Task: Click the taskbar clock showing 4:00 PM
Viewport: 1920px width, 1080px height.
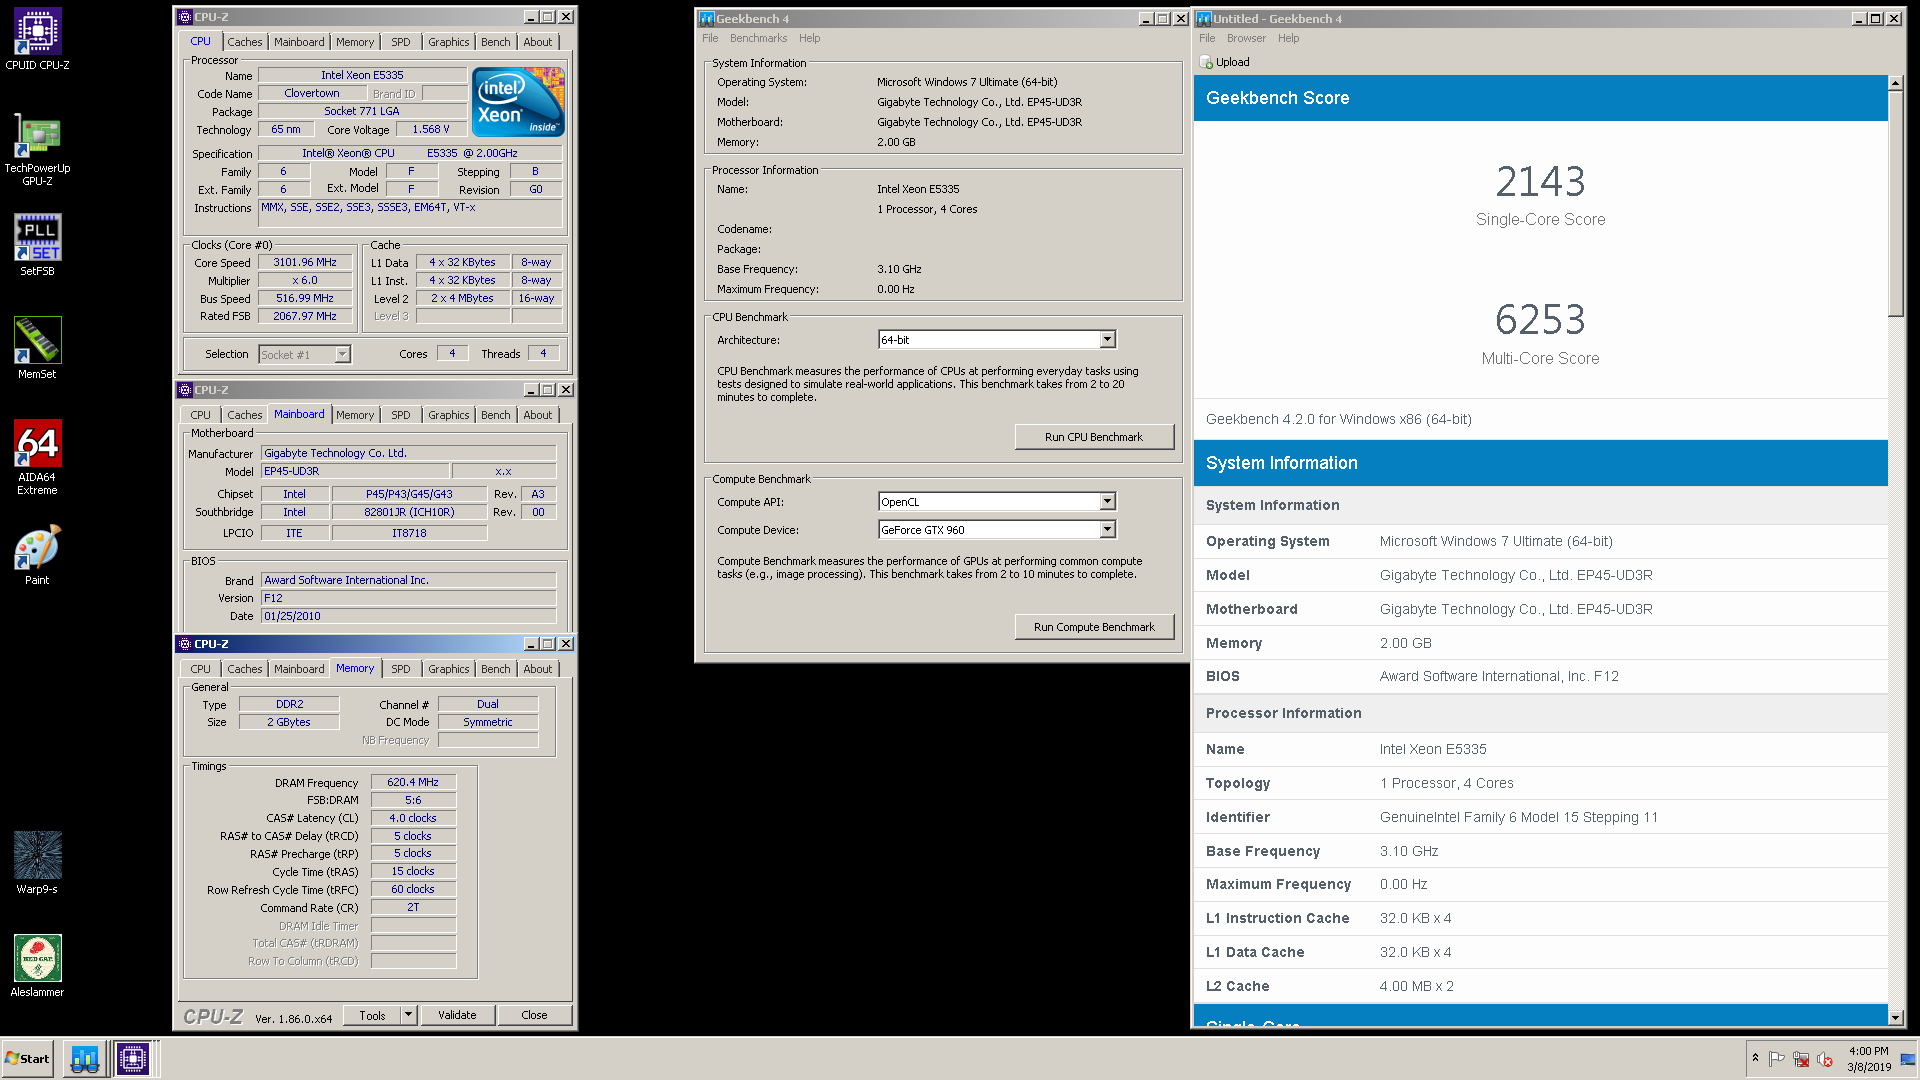Action: [1868, 1058]
